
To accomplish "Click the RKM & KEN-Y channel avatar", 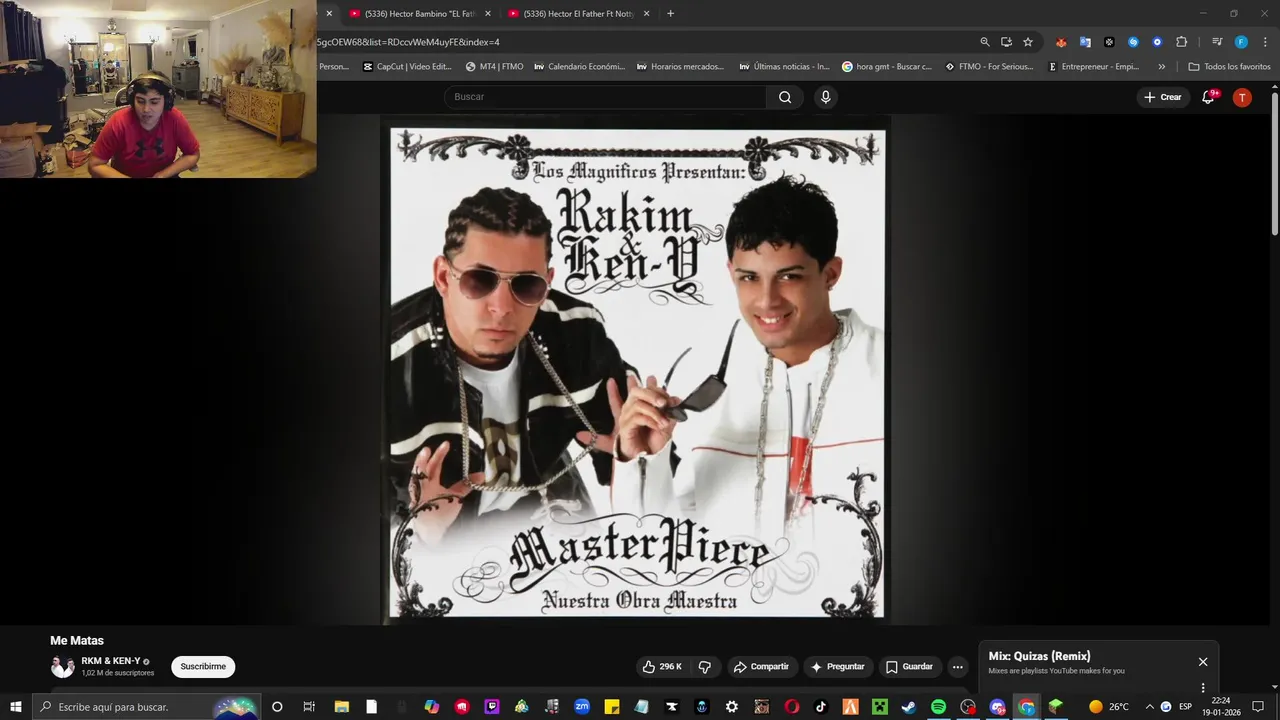I will point(62,667).
